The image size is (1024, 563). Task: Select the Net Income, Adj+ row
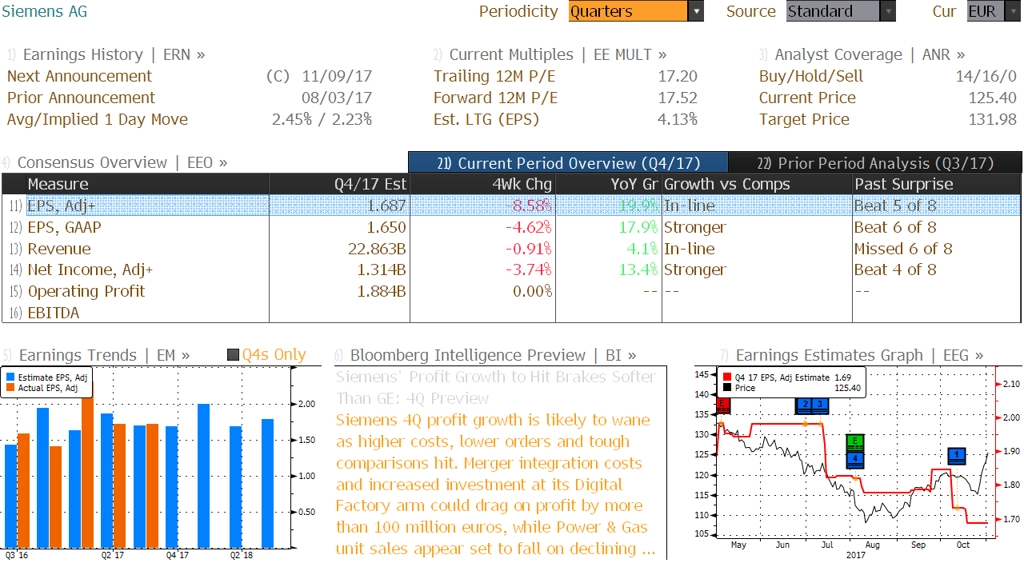click(511, 270)
